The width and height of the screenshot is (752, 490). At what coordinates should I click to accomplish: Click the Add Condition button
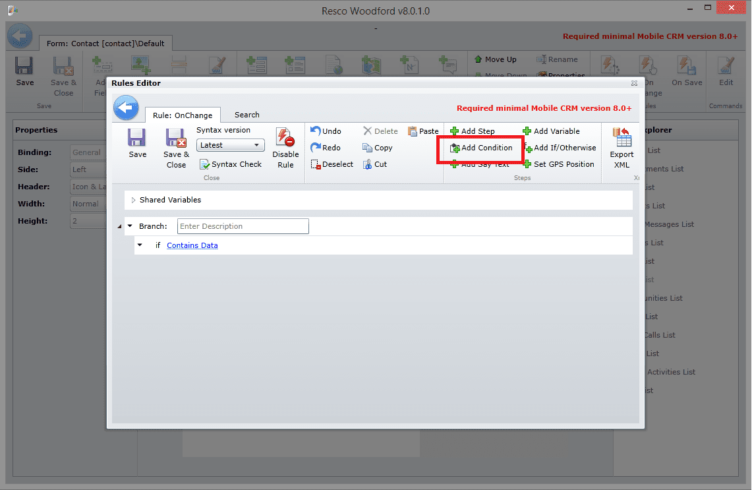click(481, 148)
